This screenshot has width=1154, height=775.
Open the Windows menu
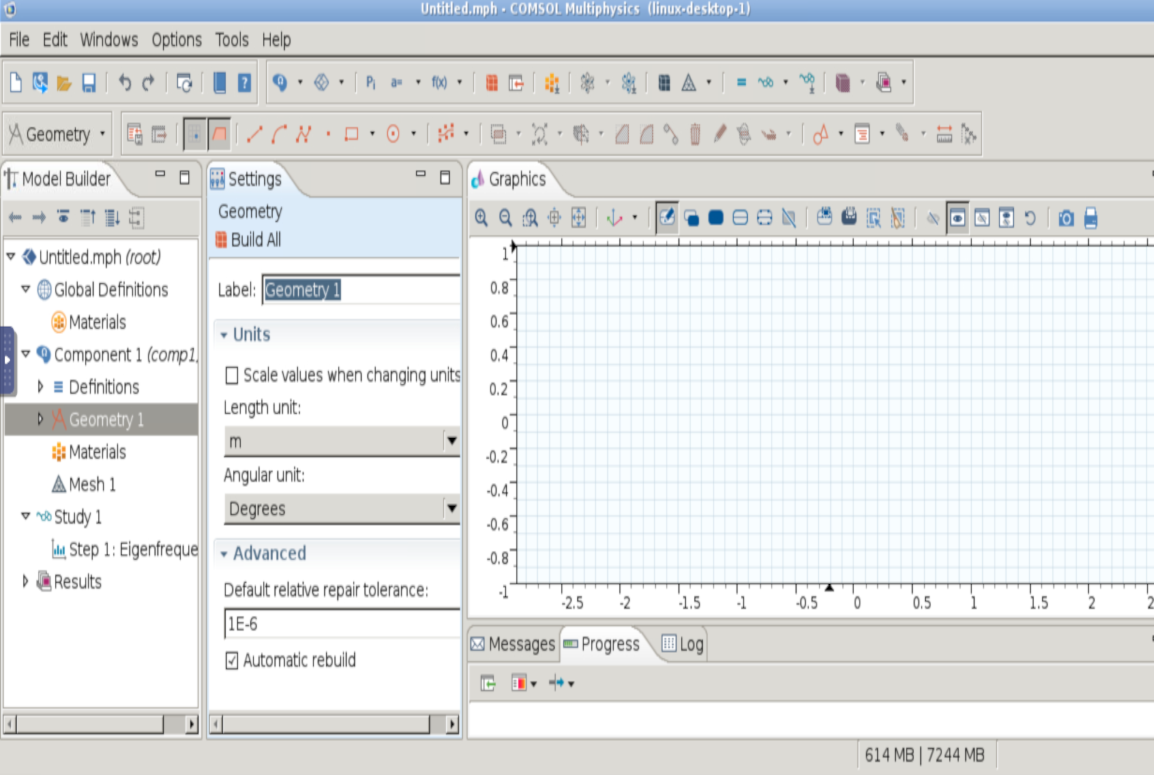[109, 40]
